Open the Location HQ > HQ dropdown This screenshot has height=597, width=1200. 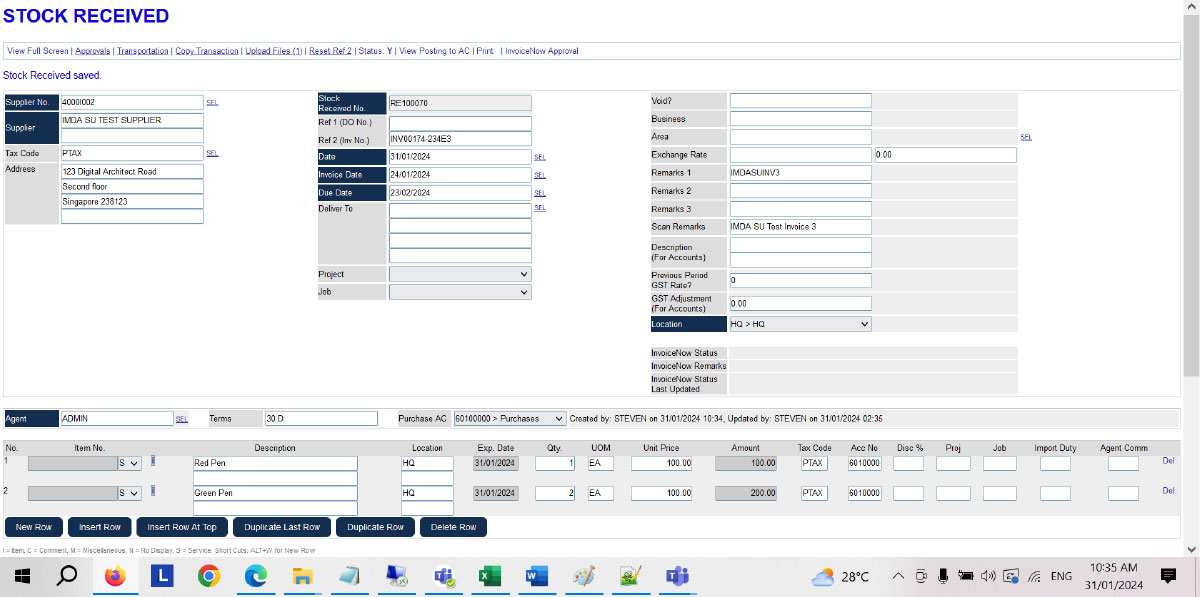coord(800,324)
